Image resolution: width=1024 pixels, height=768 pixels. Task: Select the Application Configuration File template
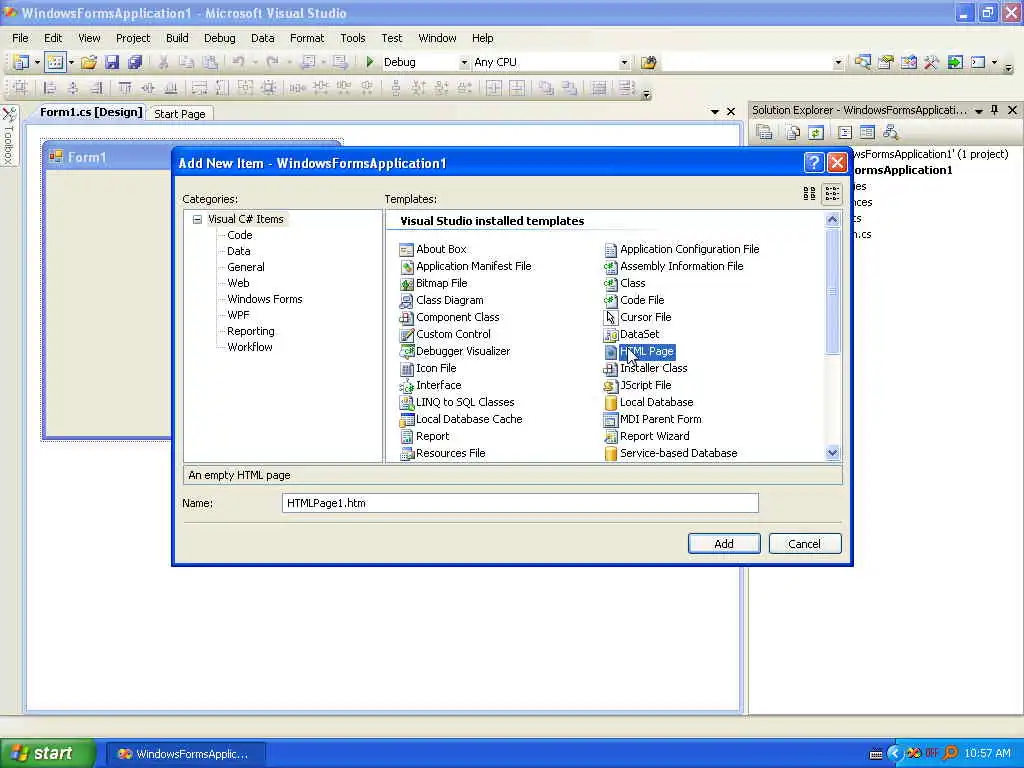click(682, 249)
